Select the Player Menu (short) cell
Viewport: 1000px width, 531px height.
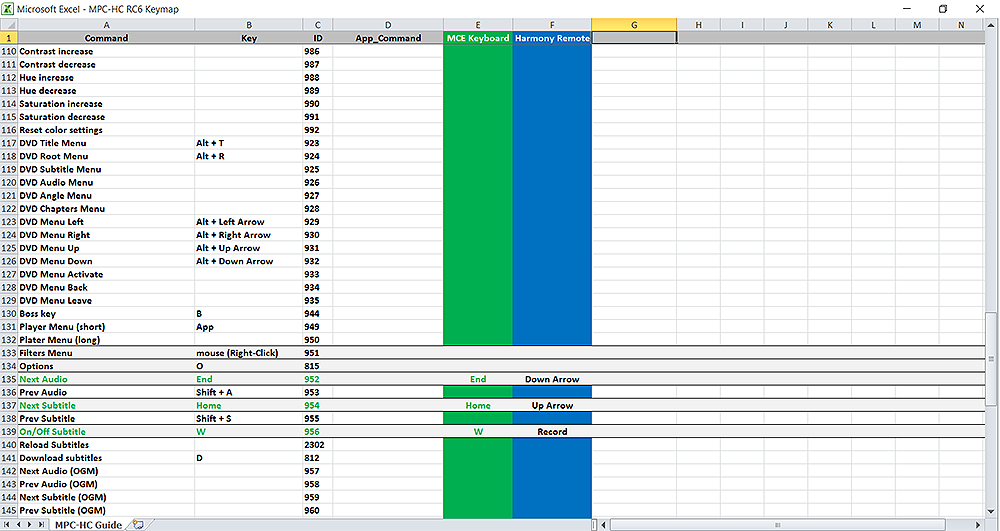coord(106,326)
